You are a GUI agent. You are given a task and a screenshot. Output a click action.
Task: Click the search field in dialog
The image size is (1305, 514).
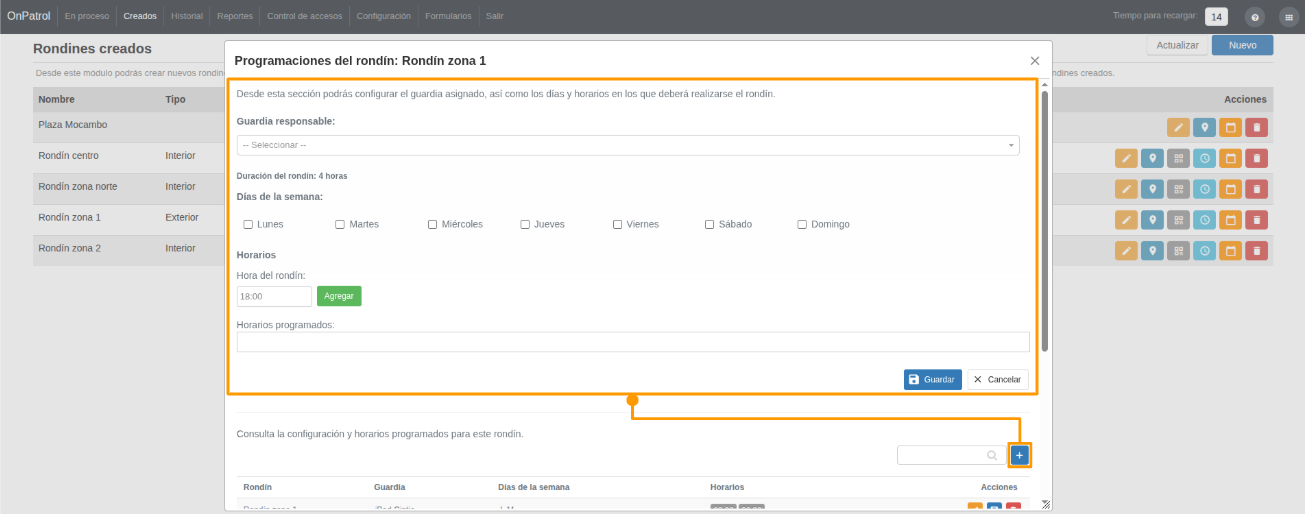tap(951, 455)
